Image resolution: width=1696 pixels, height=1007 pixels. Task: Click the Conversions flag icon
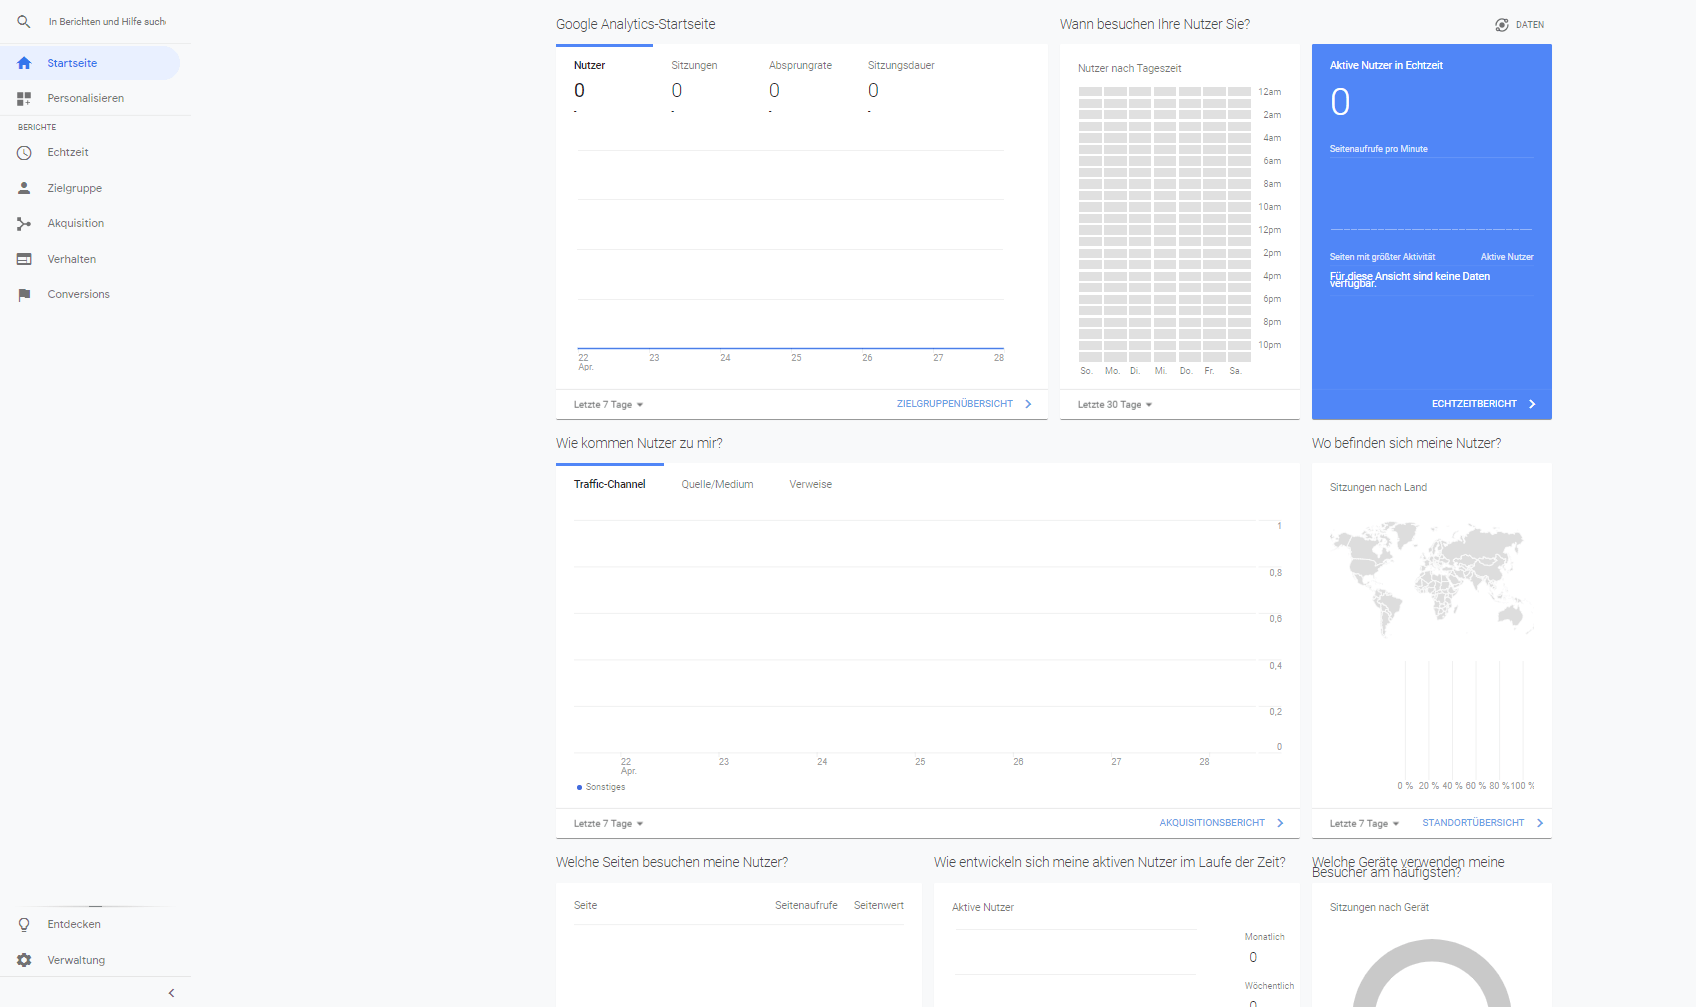pyautogui.click(x=24, y=295)
